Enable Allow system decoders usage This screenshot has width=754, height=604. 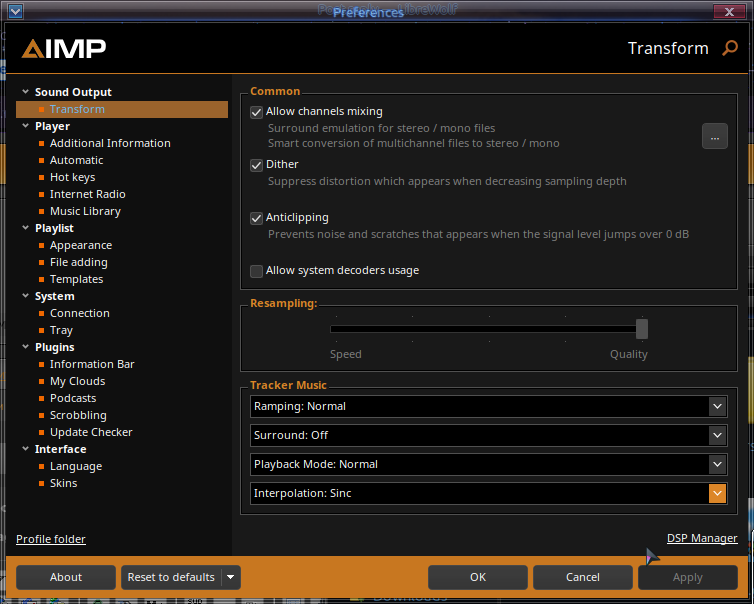(x=257, y=271)
